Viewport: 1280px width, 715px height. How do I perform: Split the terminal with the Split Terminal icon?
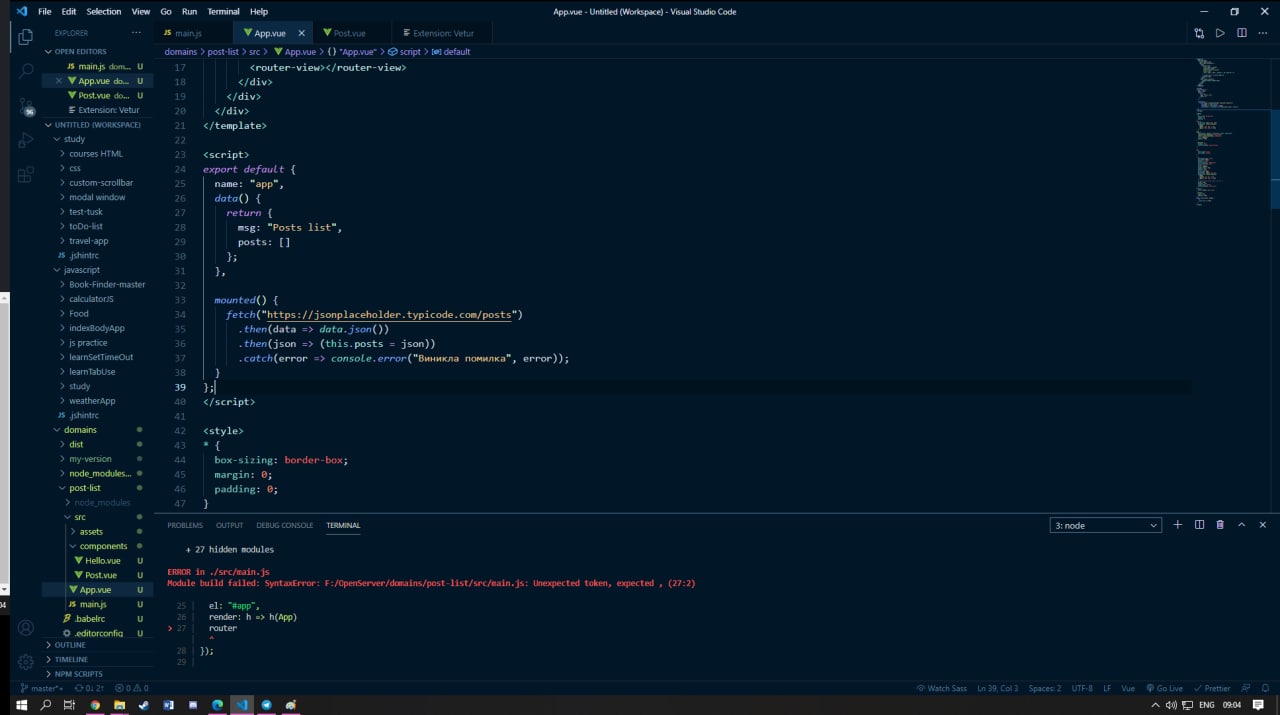pyautogui.click(x=1199, y=525)
